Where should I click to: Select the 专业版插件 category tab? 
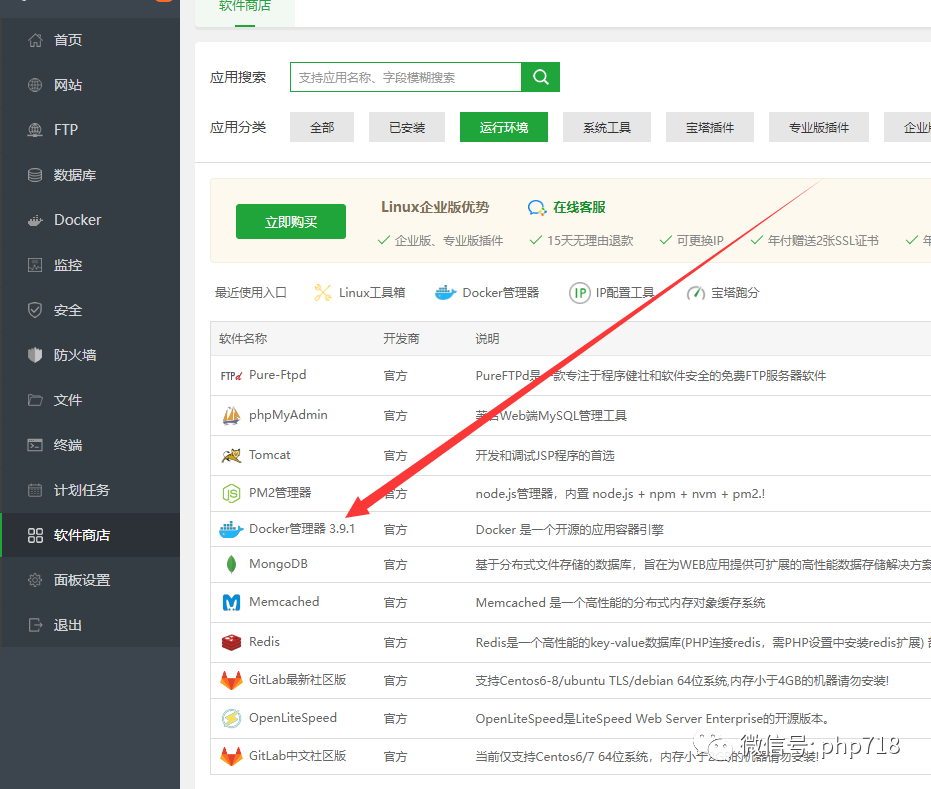click(x=819, y=127)
